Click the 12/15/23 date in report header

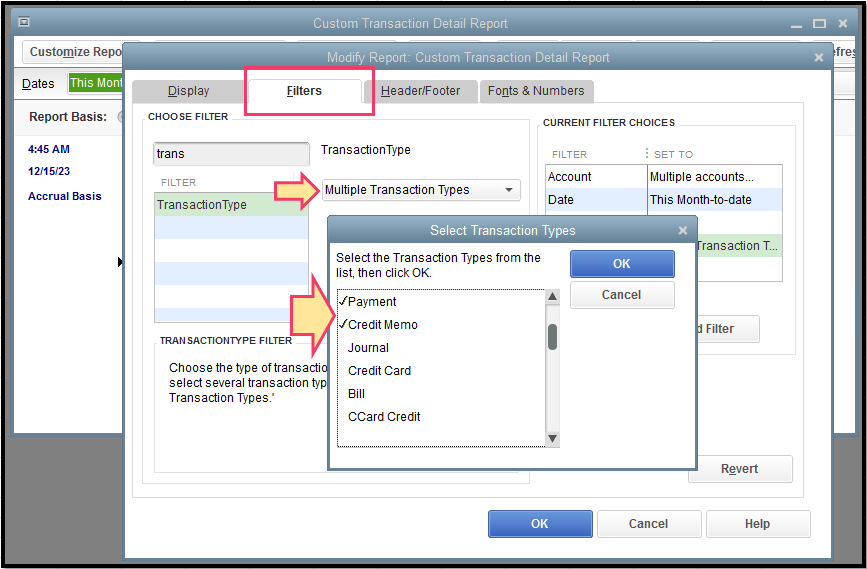click(49, 171)
